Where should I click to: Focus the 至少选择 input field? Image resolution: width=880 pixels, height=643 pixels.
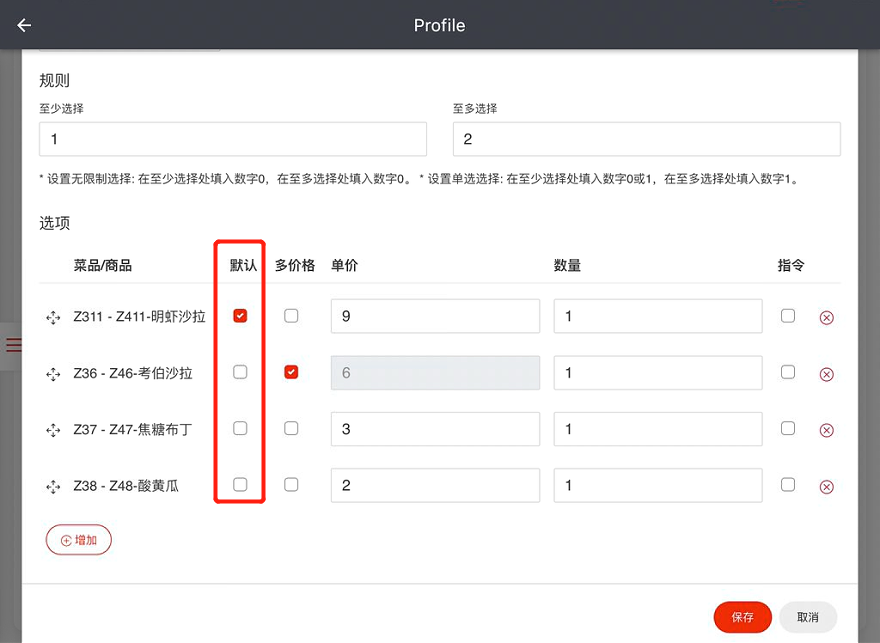[233, 139]
